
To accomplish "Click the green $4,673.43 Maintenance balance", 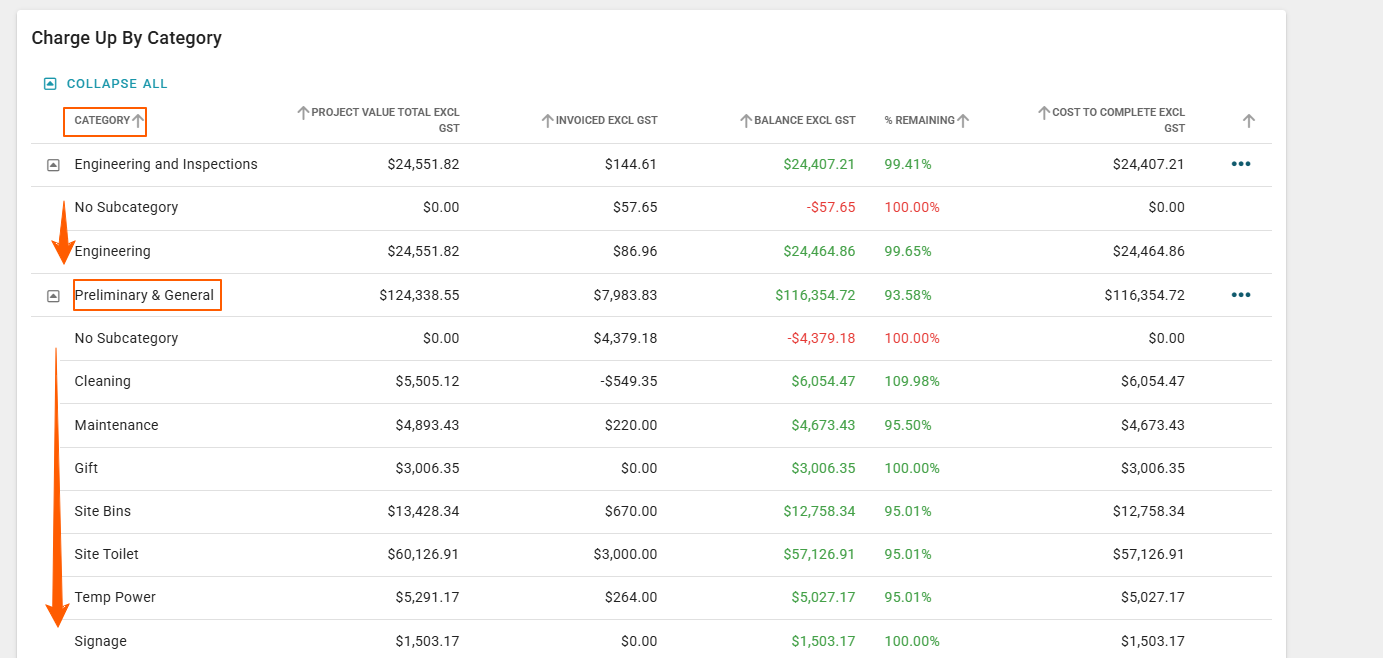I will pyautogui.click(x=823, y=425).
